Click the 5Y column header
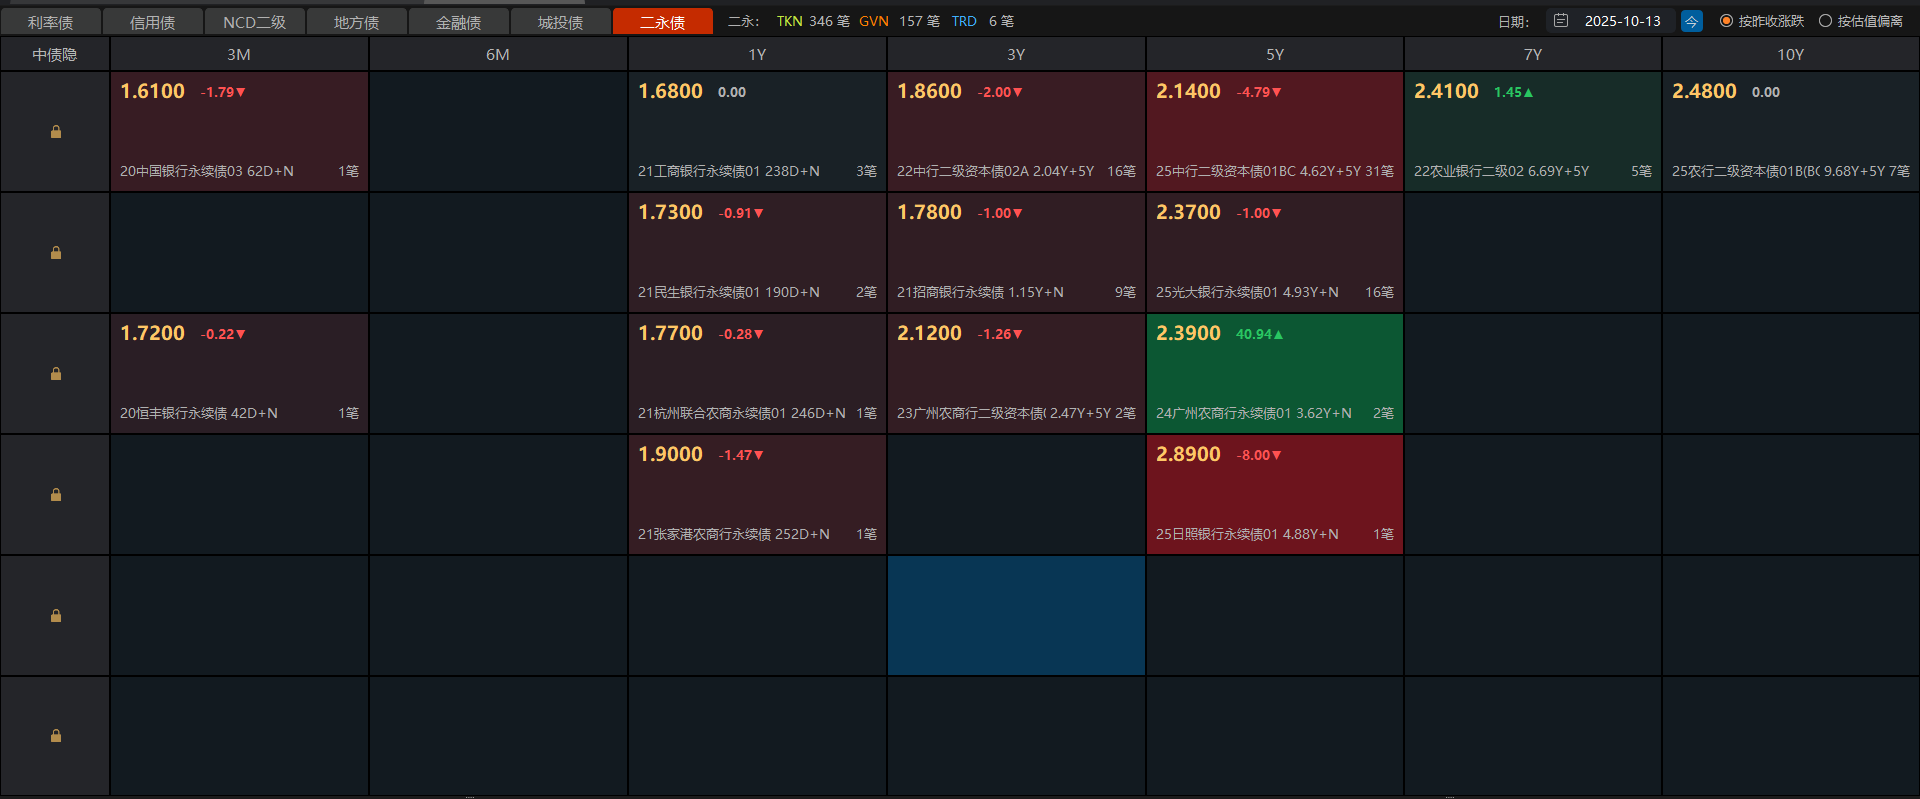 1274,55
